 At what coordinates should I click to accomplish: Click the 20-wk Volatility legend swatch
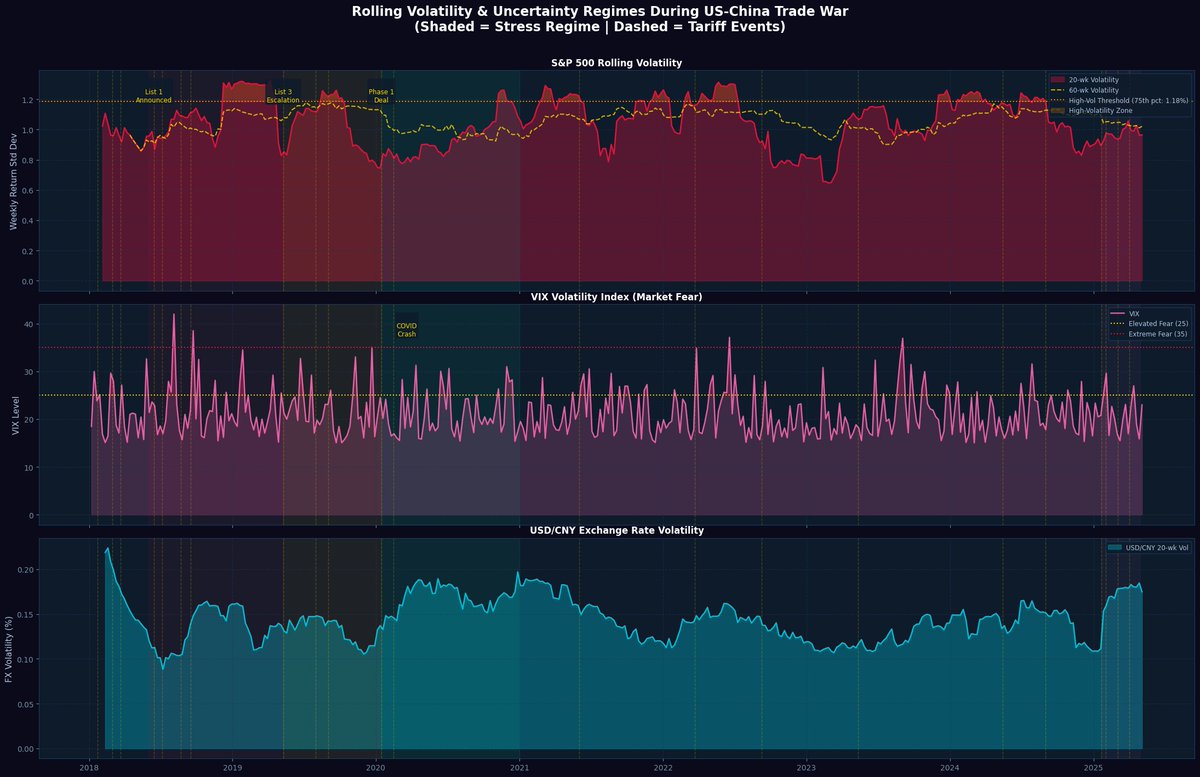(x=1057, y=80)
